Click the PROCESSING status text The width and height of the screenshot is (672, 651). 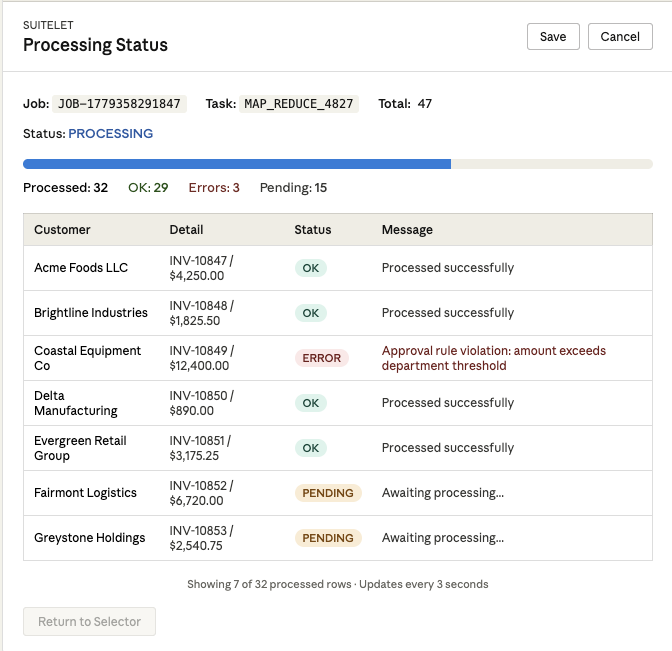[x=111, y=134]
